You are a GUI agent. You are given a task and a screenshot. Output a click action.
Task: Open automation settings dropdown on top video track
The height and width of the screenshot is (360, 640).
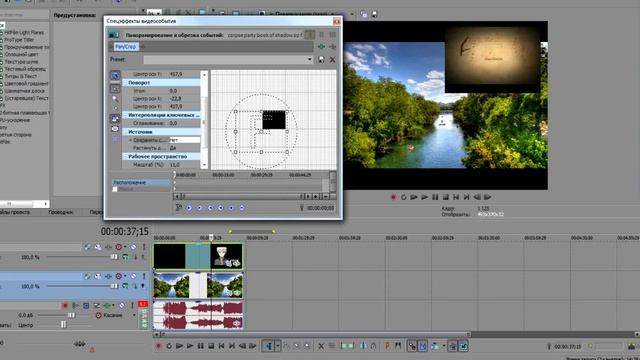tap(125, 247)
